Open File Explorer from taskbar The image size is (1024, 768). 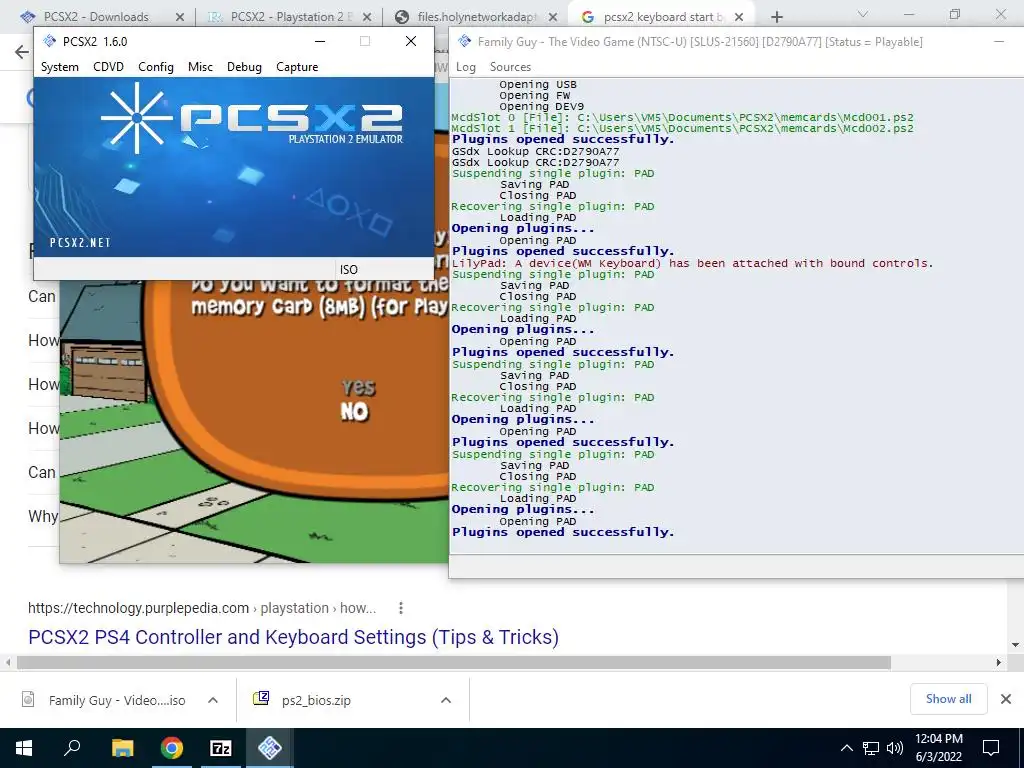[x=122, y=748]
